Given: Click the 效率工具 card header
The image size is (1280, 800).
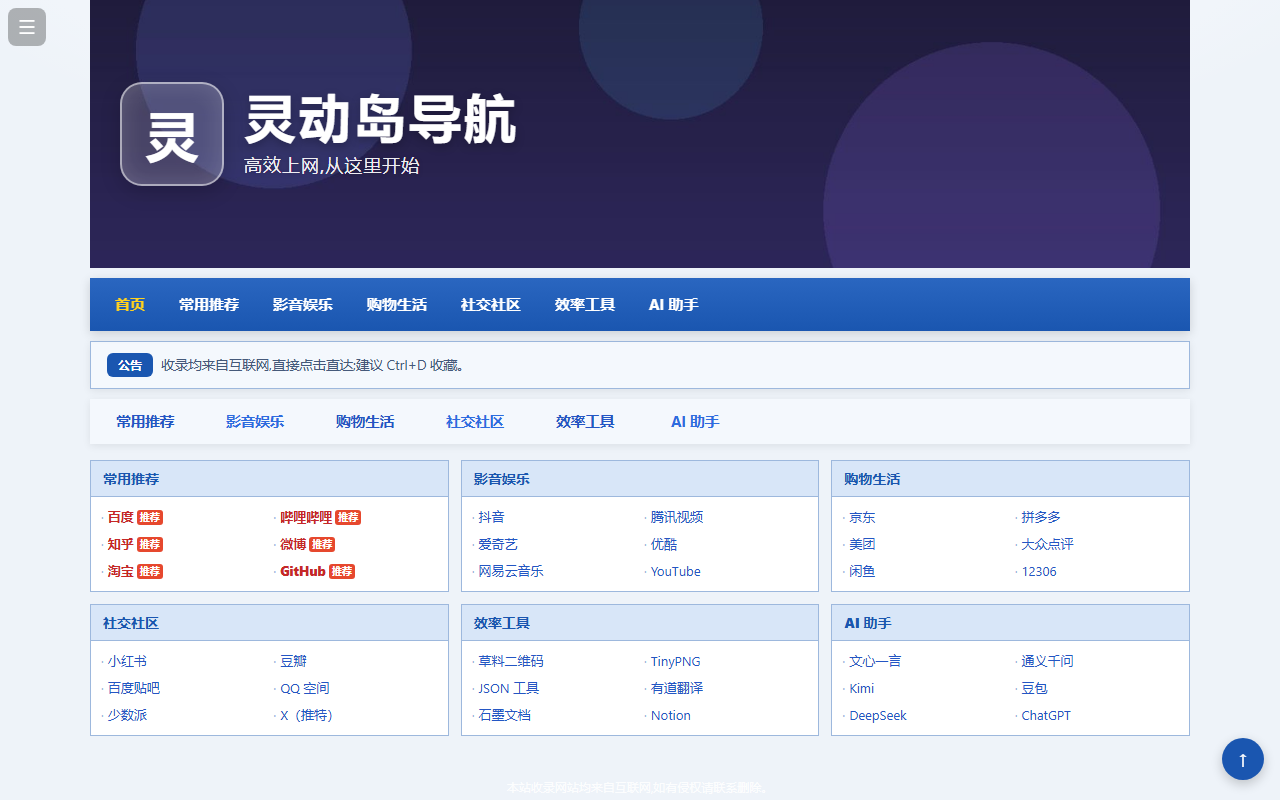Looking at the screenshot, I should 640,623.
